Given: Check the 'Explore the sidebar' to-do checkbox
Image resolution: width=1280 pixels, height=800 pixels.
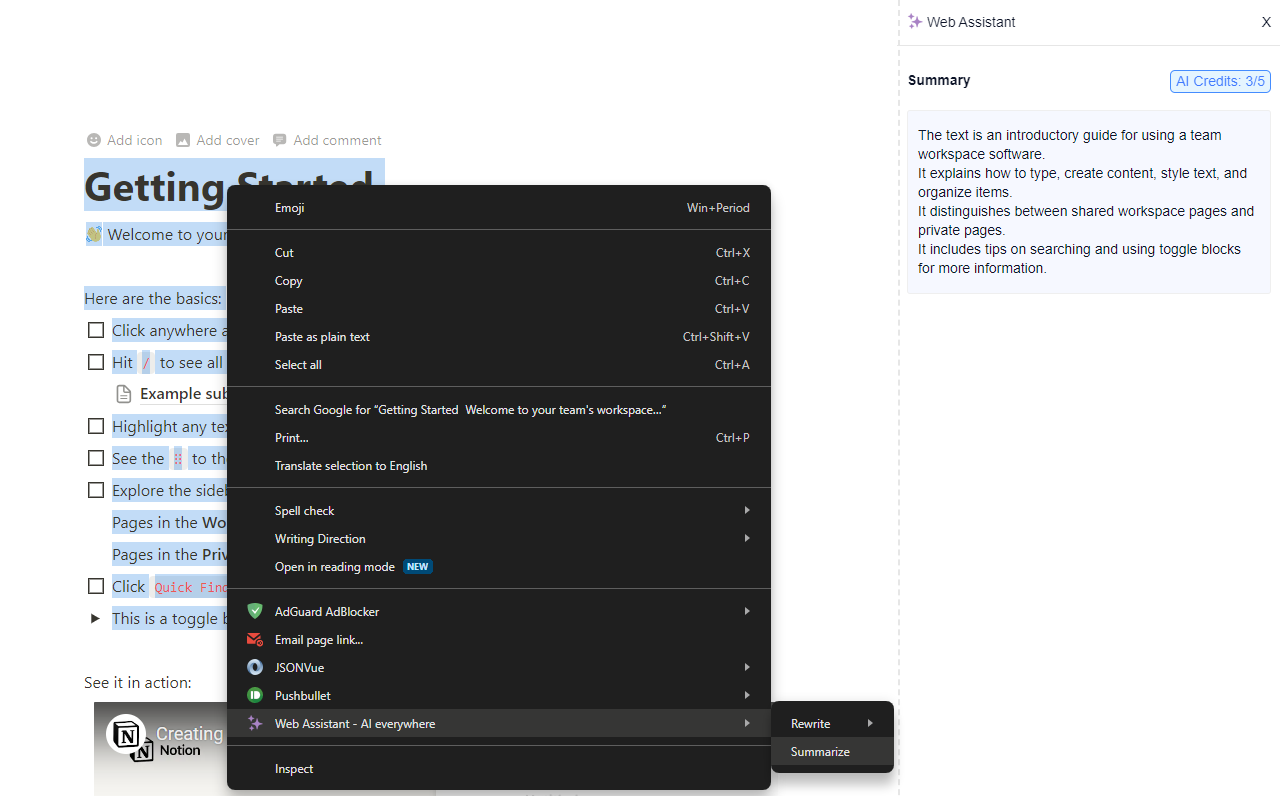Looking at the screenshot, I should 96,490.
